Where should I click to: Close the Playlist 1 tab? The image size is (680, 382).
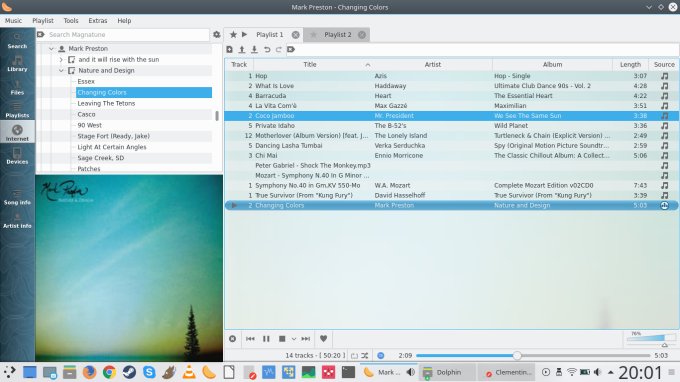pyautogui.click(x=295, y=35)
